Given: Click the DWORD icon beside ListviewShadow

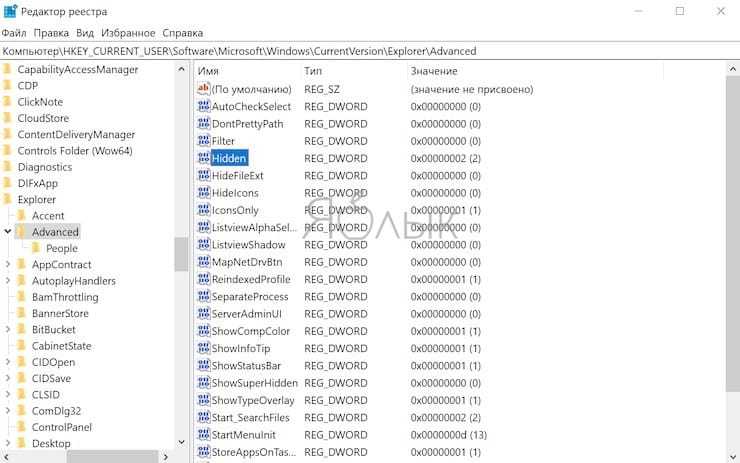Looking at the screenshot, I should [203, 244].
